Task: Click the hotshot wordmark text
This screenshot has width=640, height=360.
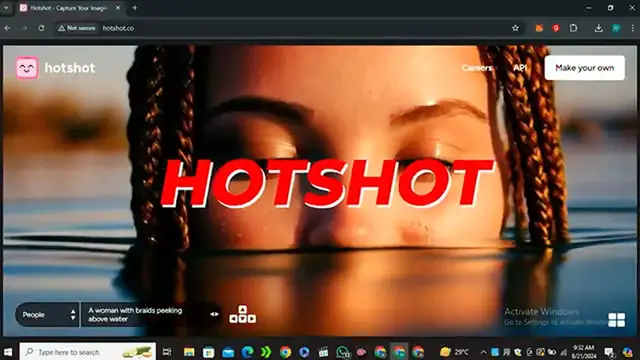Action: pyautogui.click(x=70, y=68)
